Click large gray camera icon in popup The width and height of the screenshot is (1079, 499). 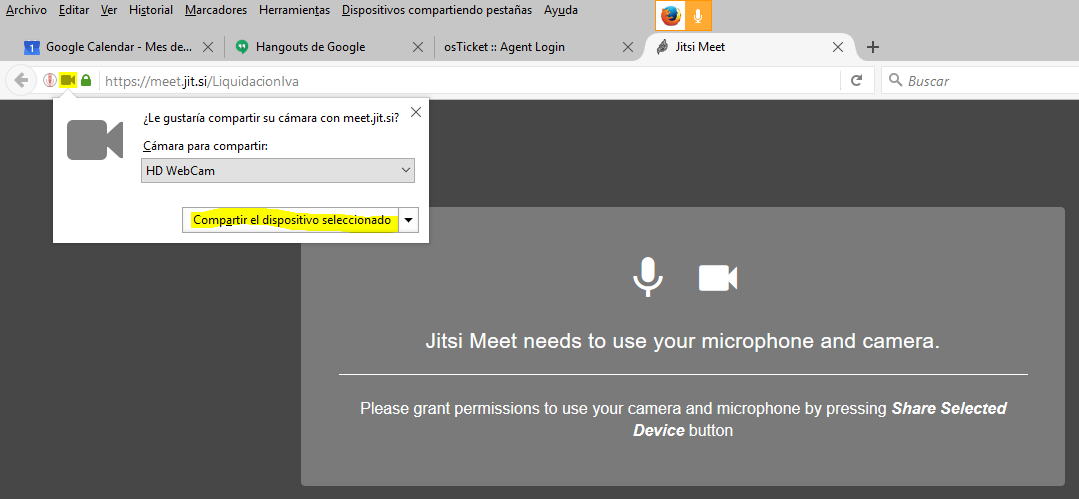[x=95, y=140]
